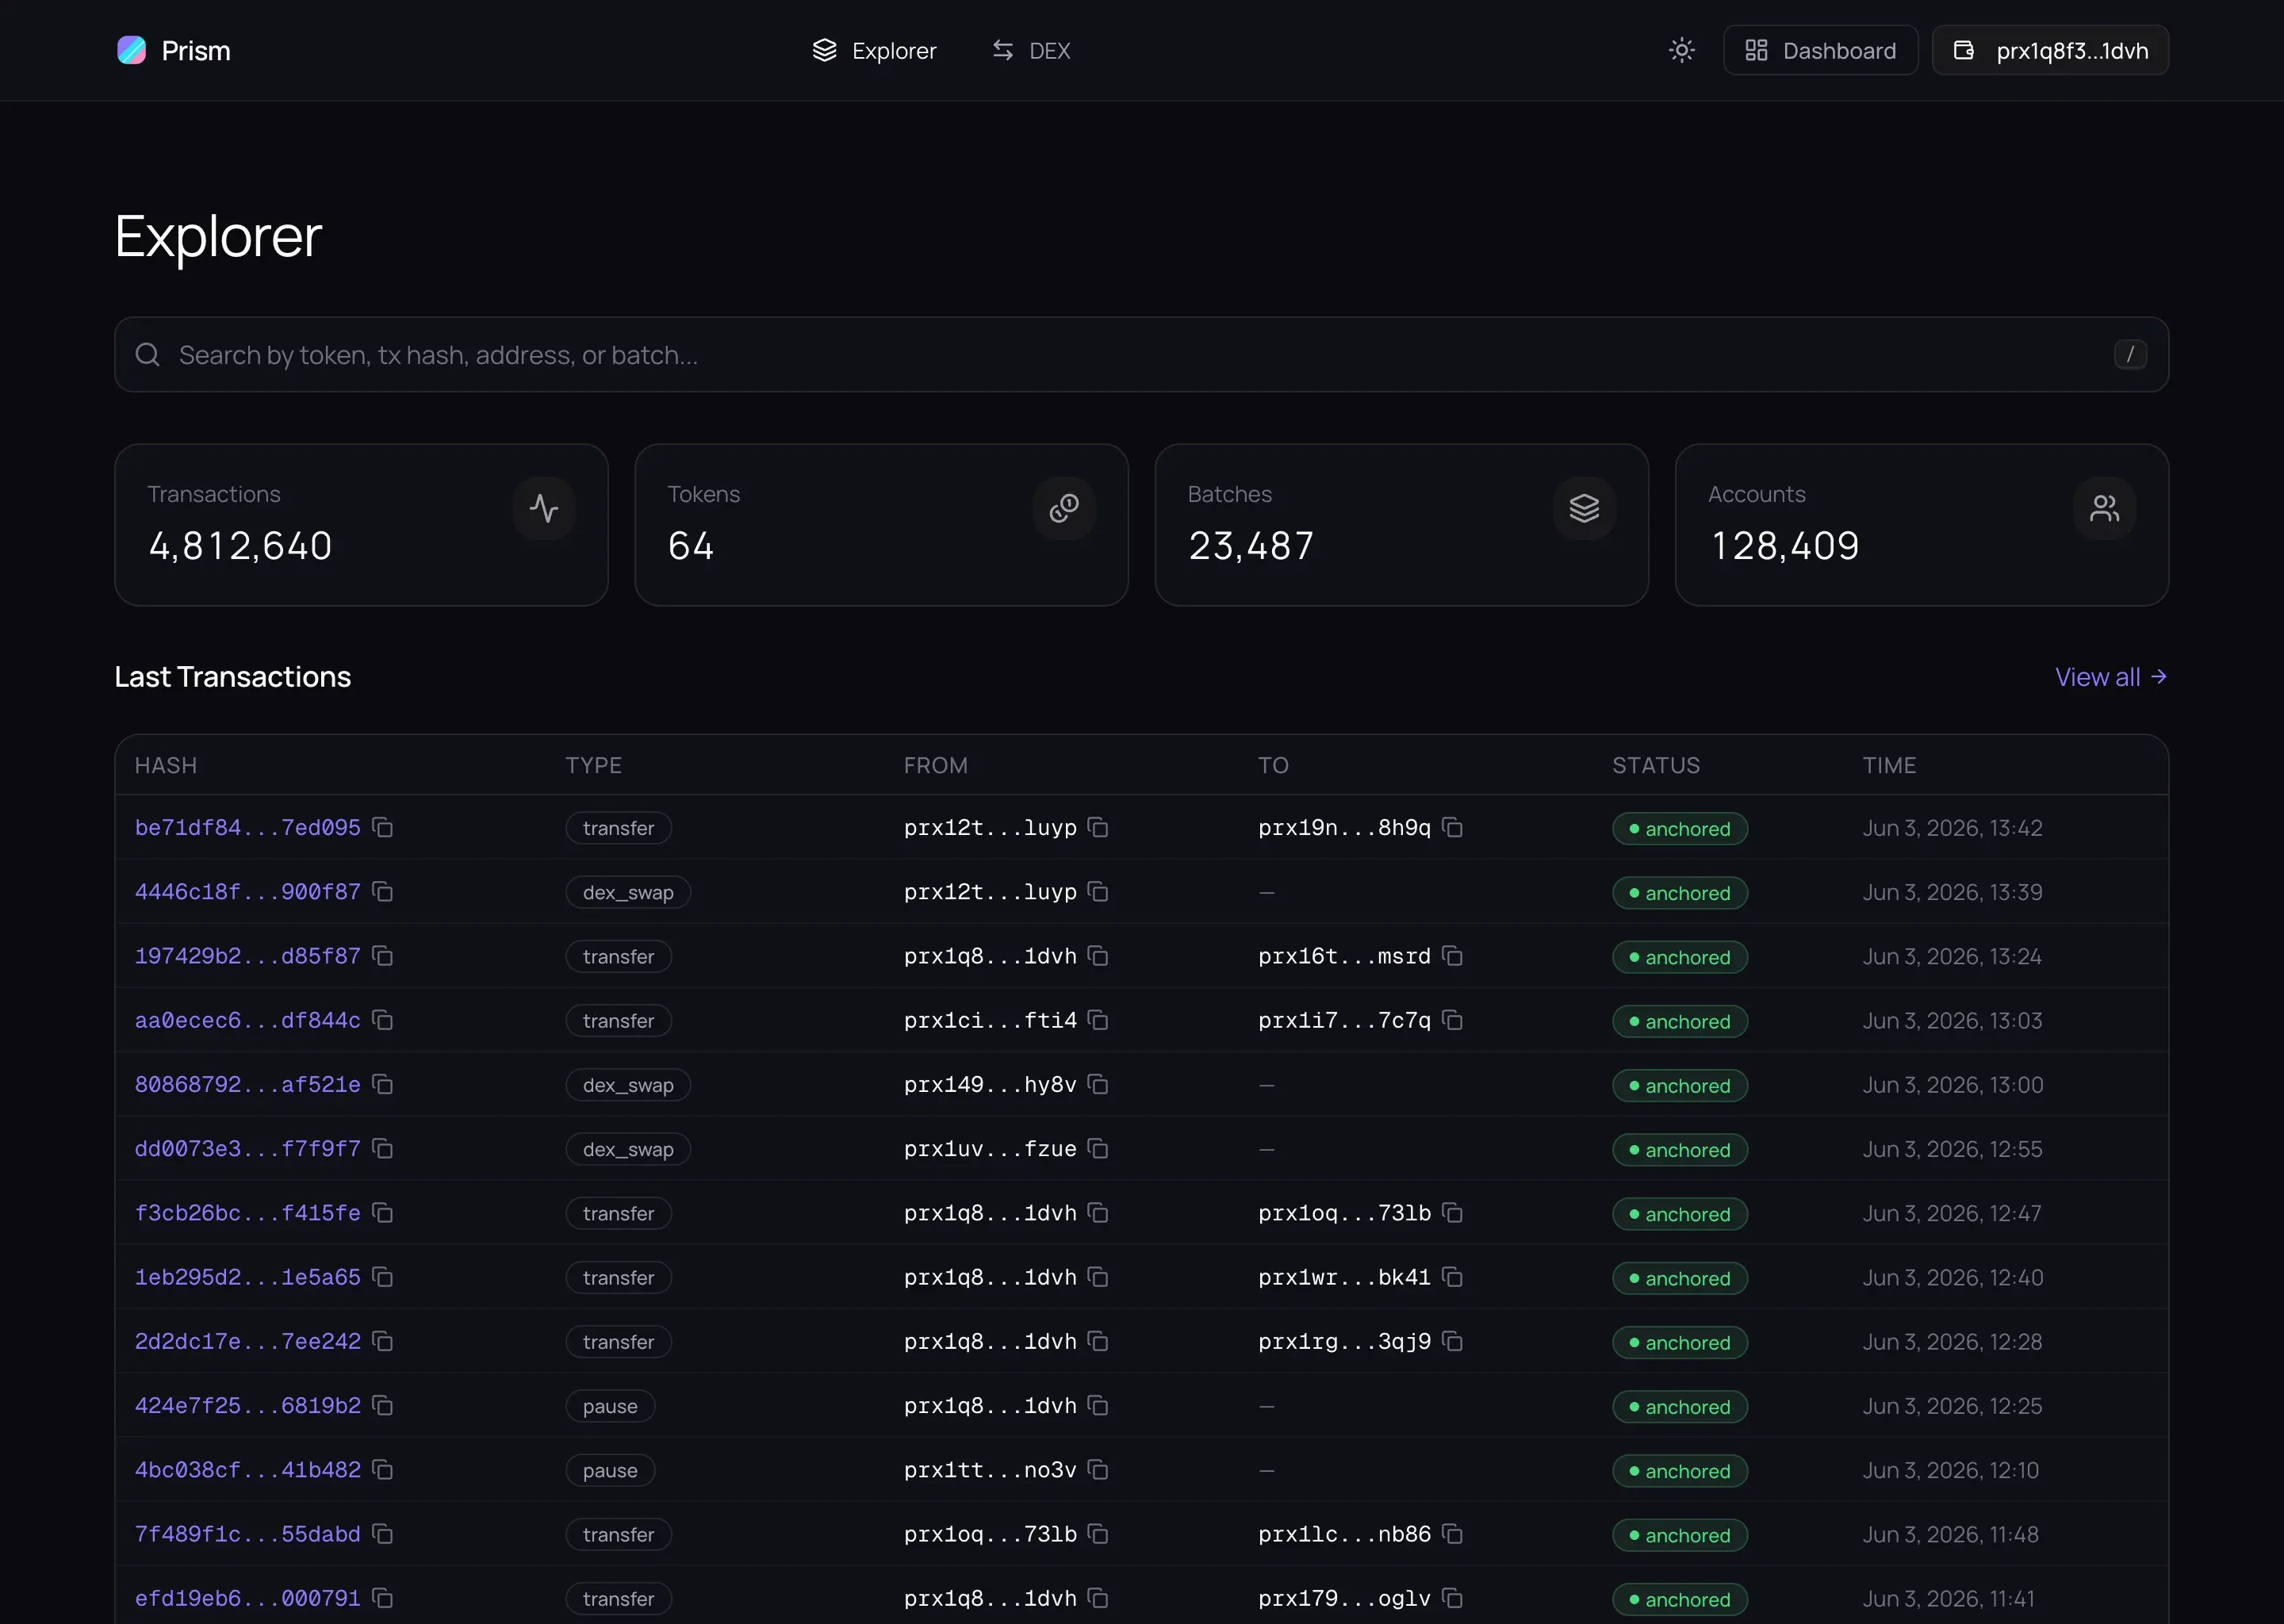Open the Explorer nav tab

pos(874,50)
